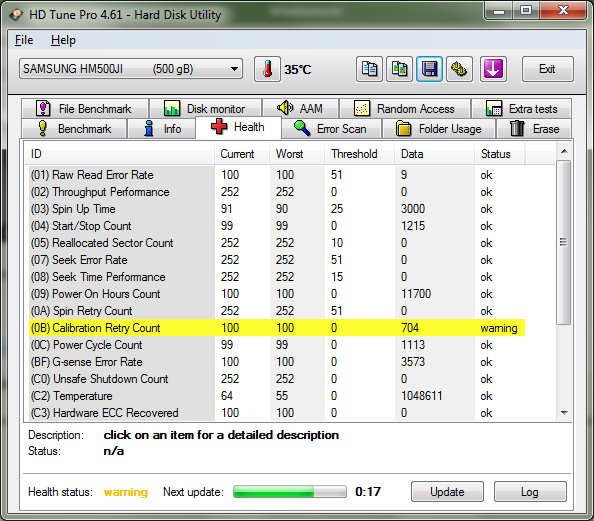This screenshot has width=594, height=521.
Task: Click the purple download arrow icon
Action: tap(493, 69)
